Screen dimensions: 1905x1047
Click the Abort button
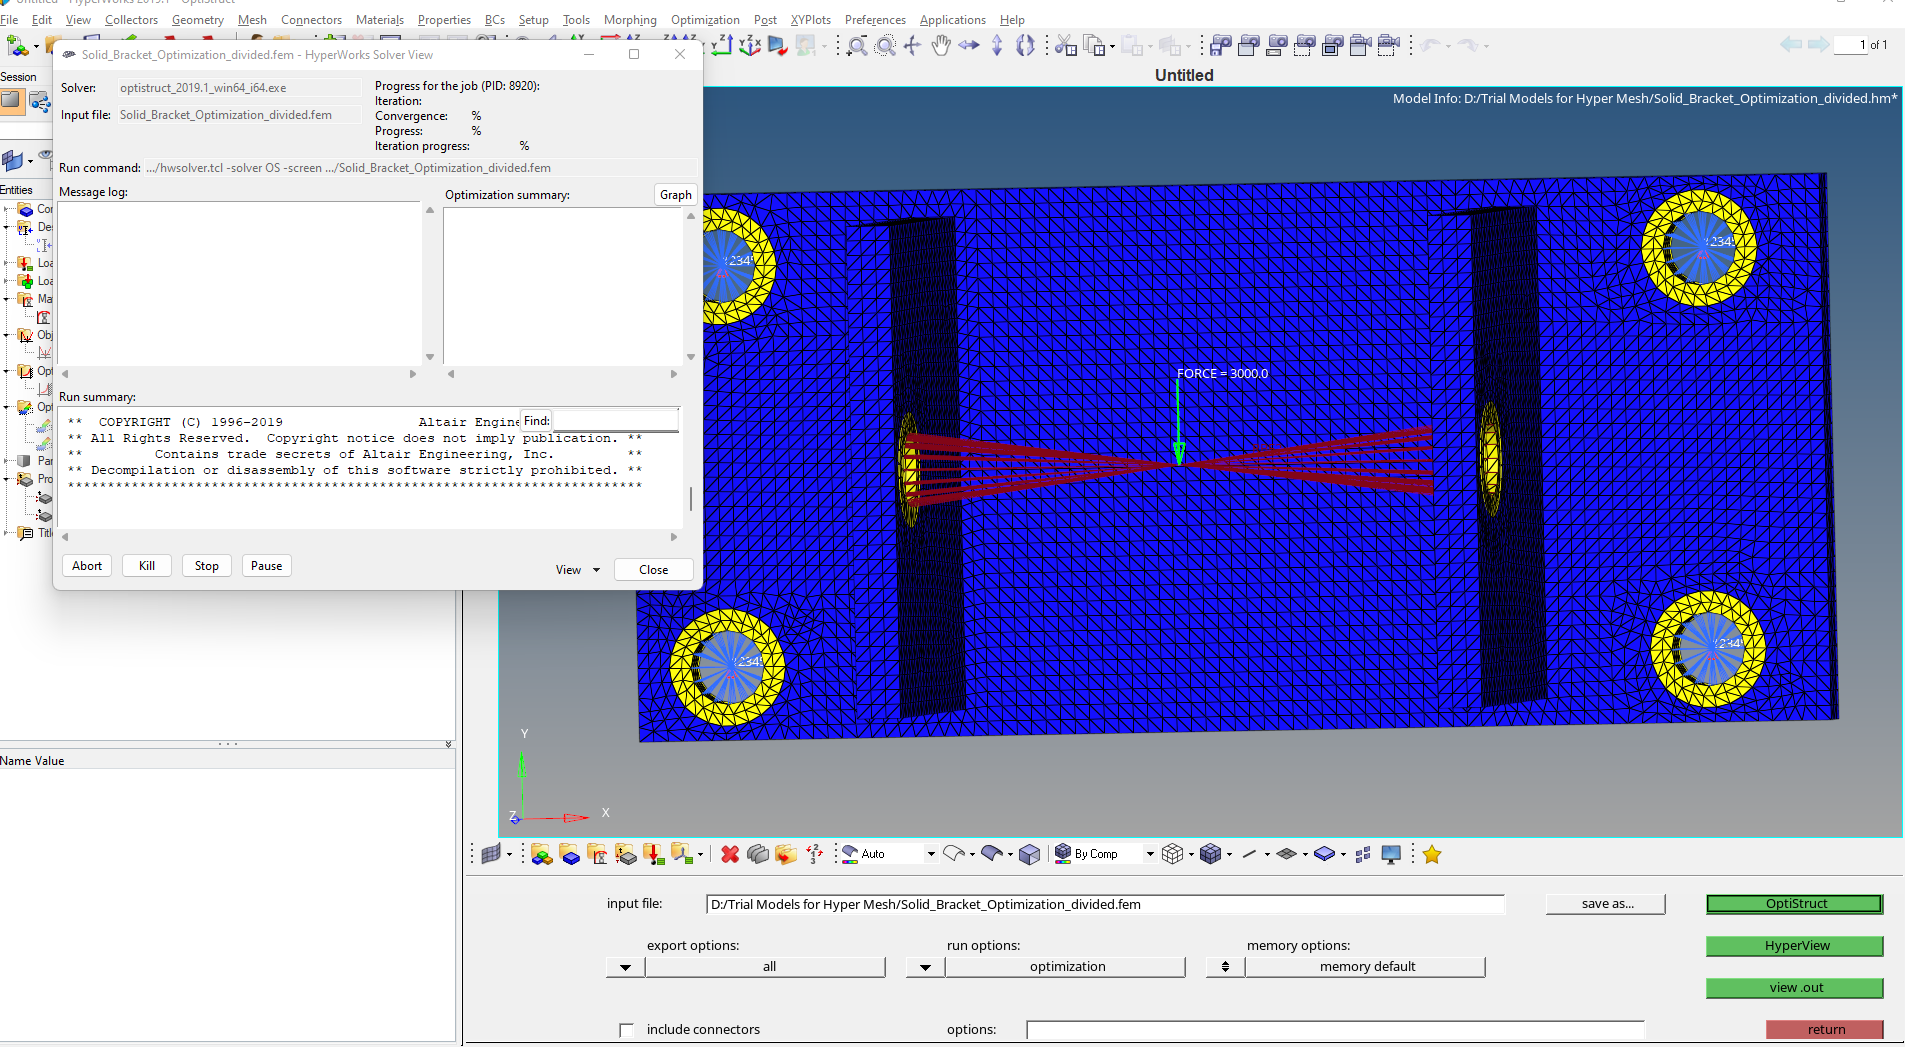coord(87,565)
